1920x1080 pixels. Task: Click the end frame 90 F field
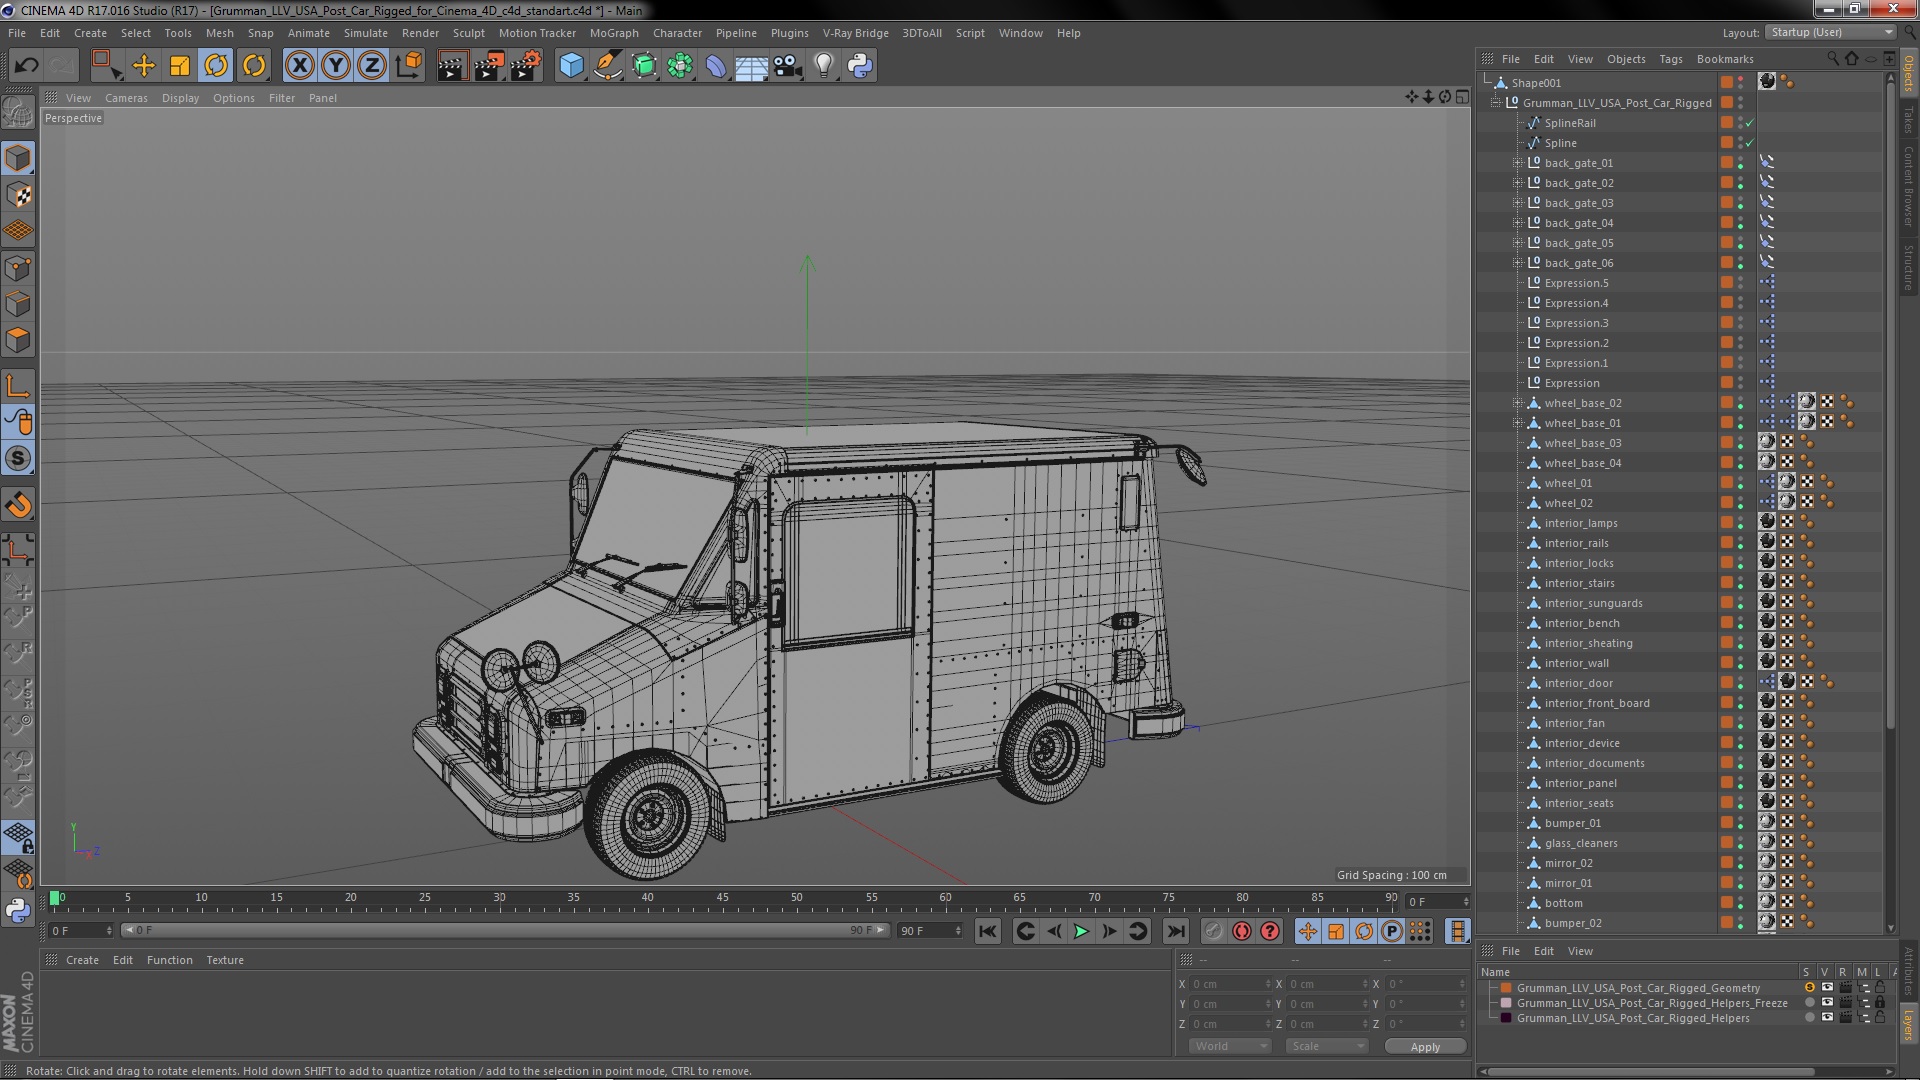(x=929, y=931)
